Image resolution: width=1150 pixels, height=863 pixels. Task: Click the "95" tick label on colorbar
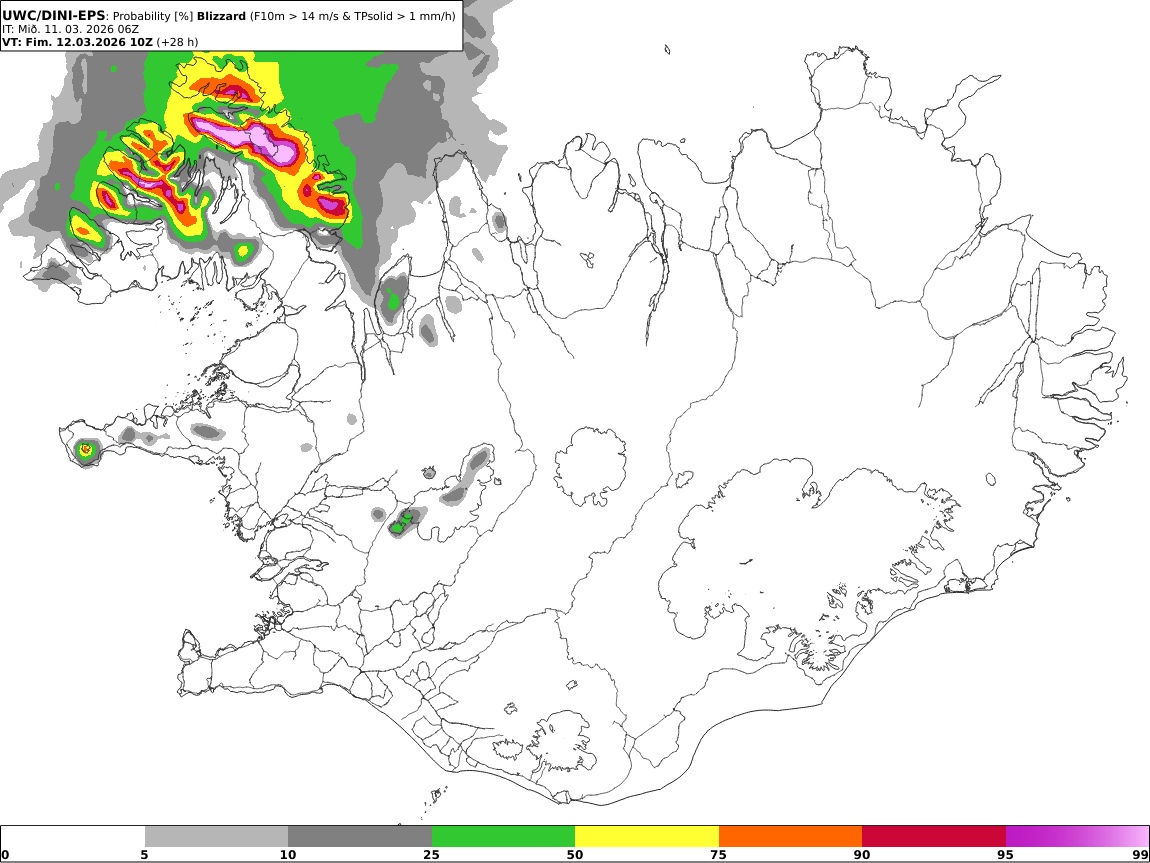1005,855
